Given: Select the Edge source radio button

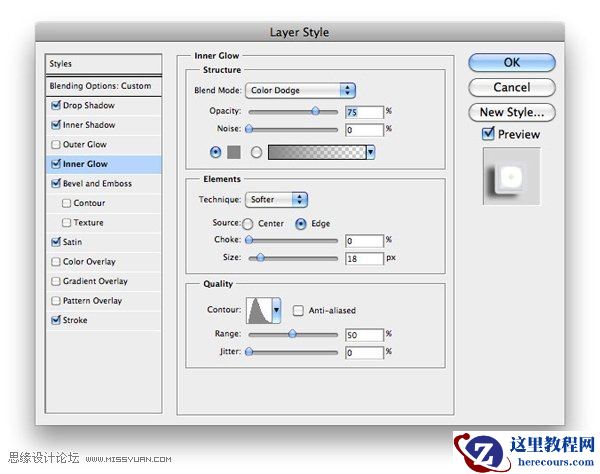Looking at the screenshot, I should click(x=301, y=224).
